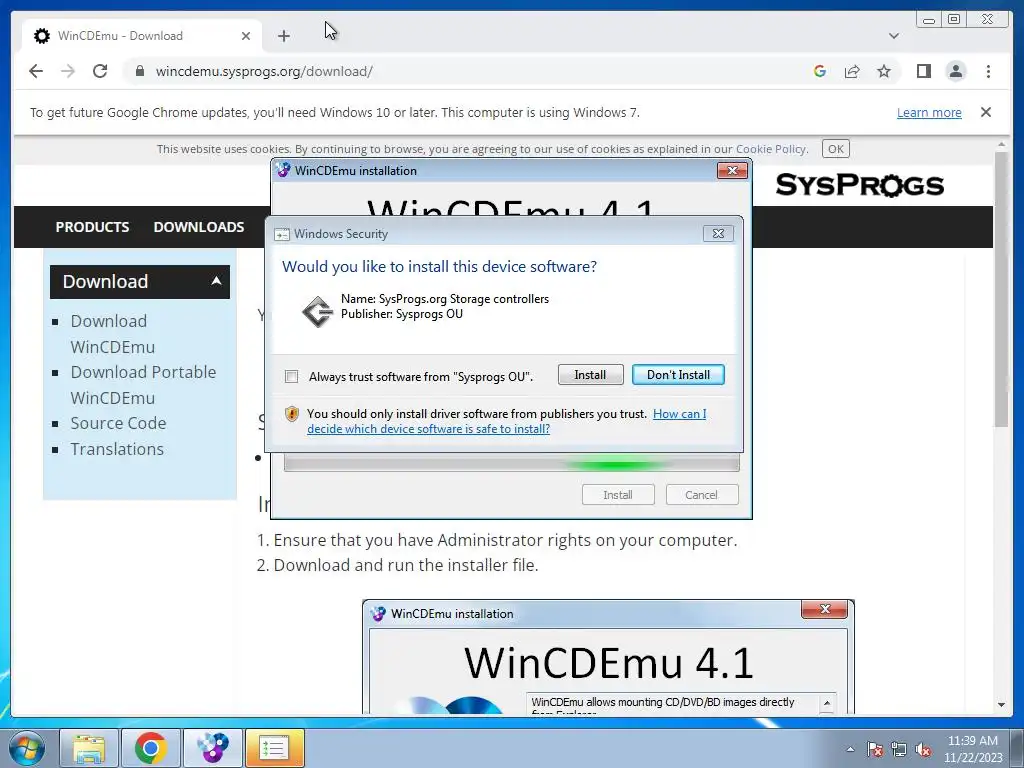Click the scrollbar up arrow
Viewport: 1024px width, 768px height.
click(1001, 144)
